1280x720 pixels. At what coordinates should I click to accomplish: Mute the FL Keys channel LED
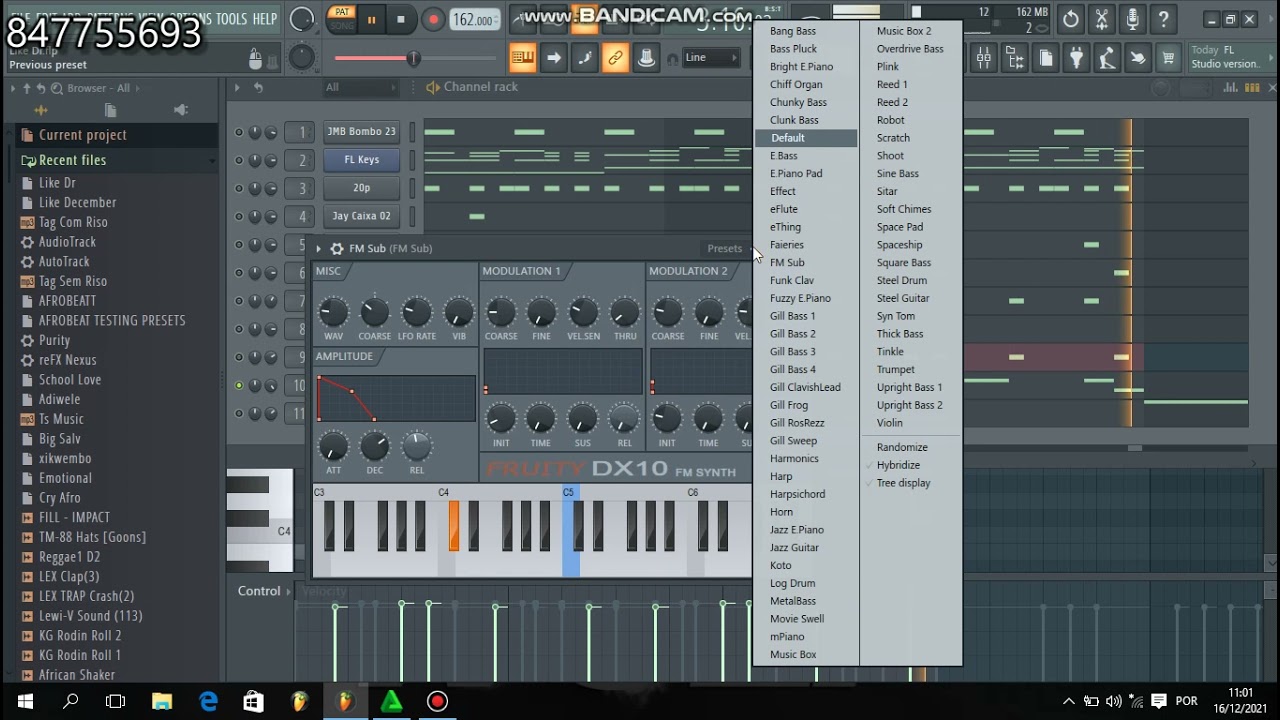239,160
